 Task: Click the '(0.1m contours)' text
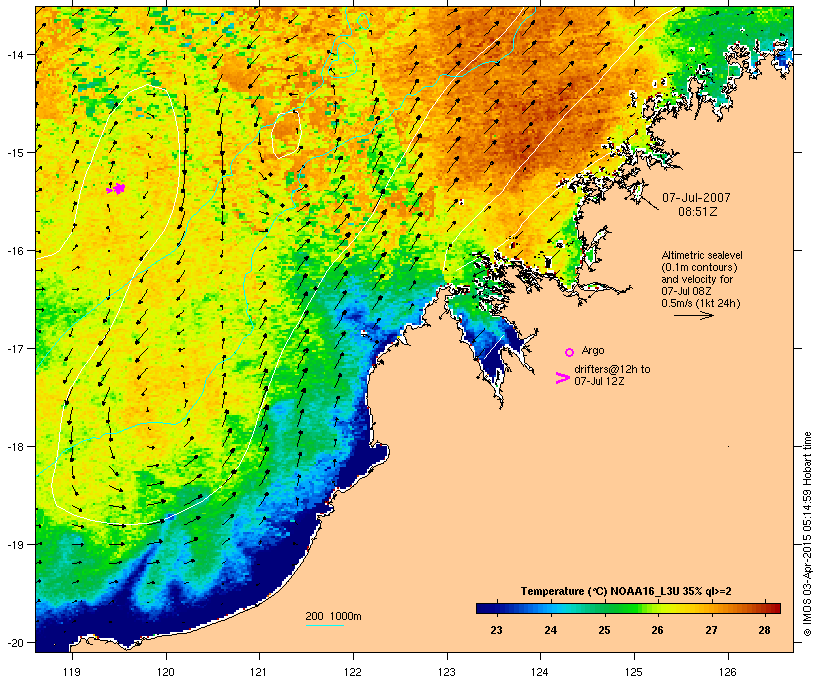point(699,267)
